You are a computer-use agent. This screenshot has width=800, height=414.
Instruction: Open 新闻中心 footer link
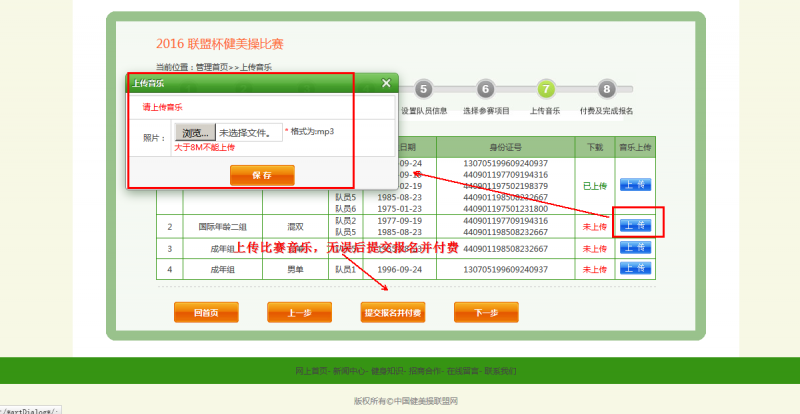click(x=347, y=371)
